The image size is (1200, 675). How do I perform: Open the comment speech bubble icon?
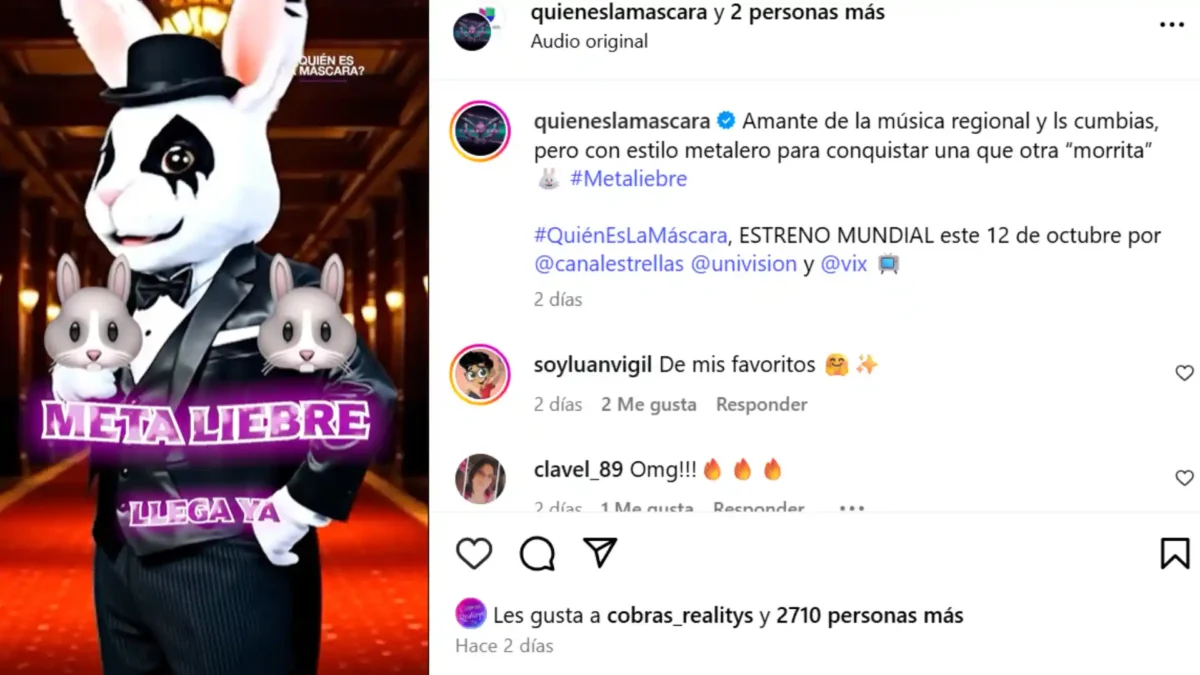click(x=538, y=553)
